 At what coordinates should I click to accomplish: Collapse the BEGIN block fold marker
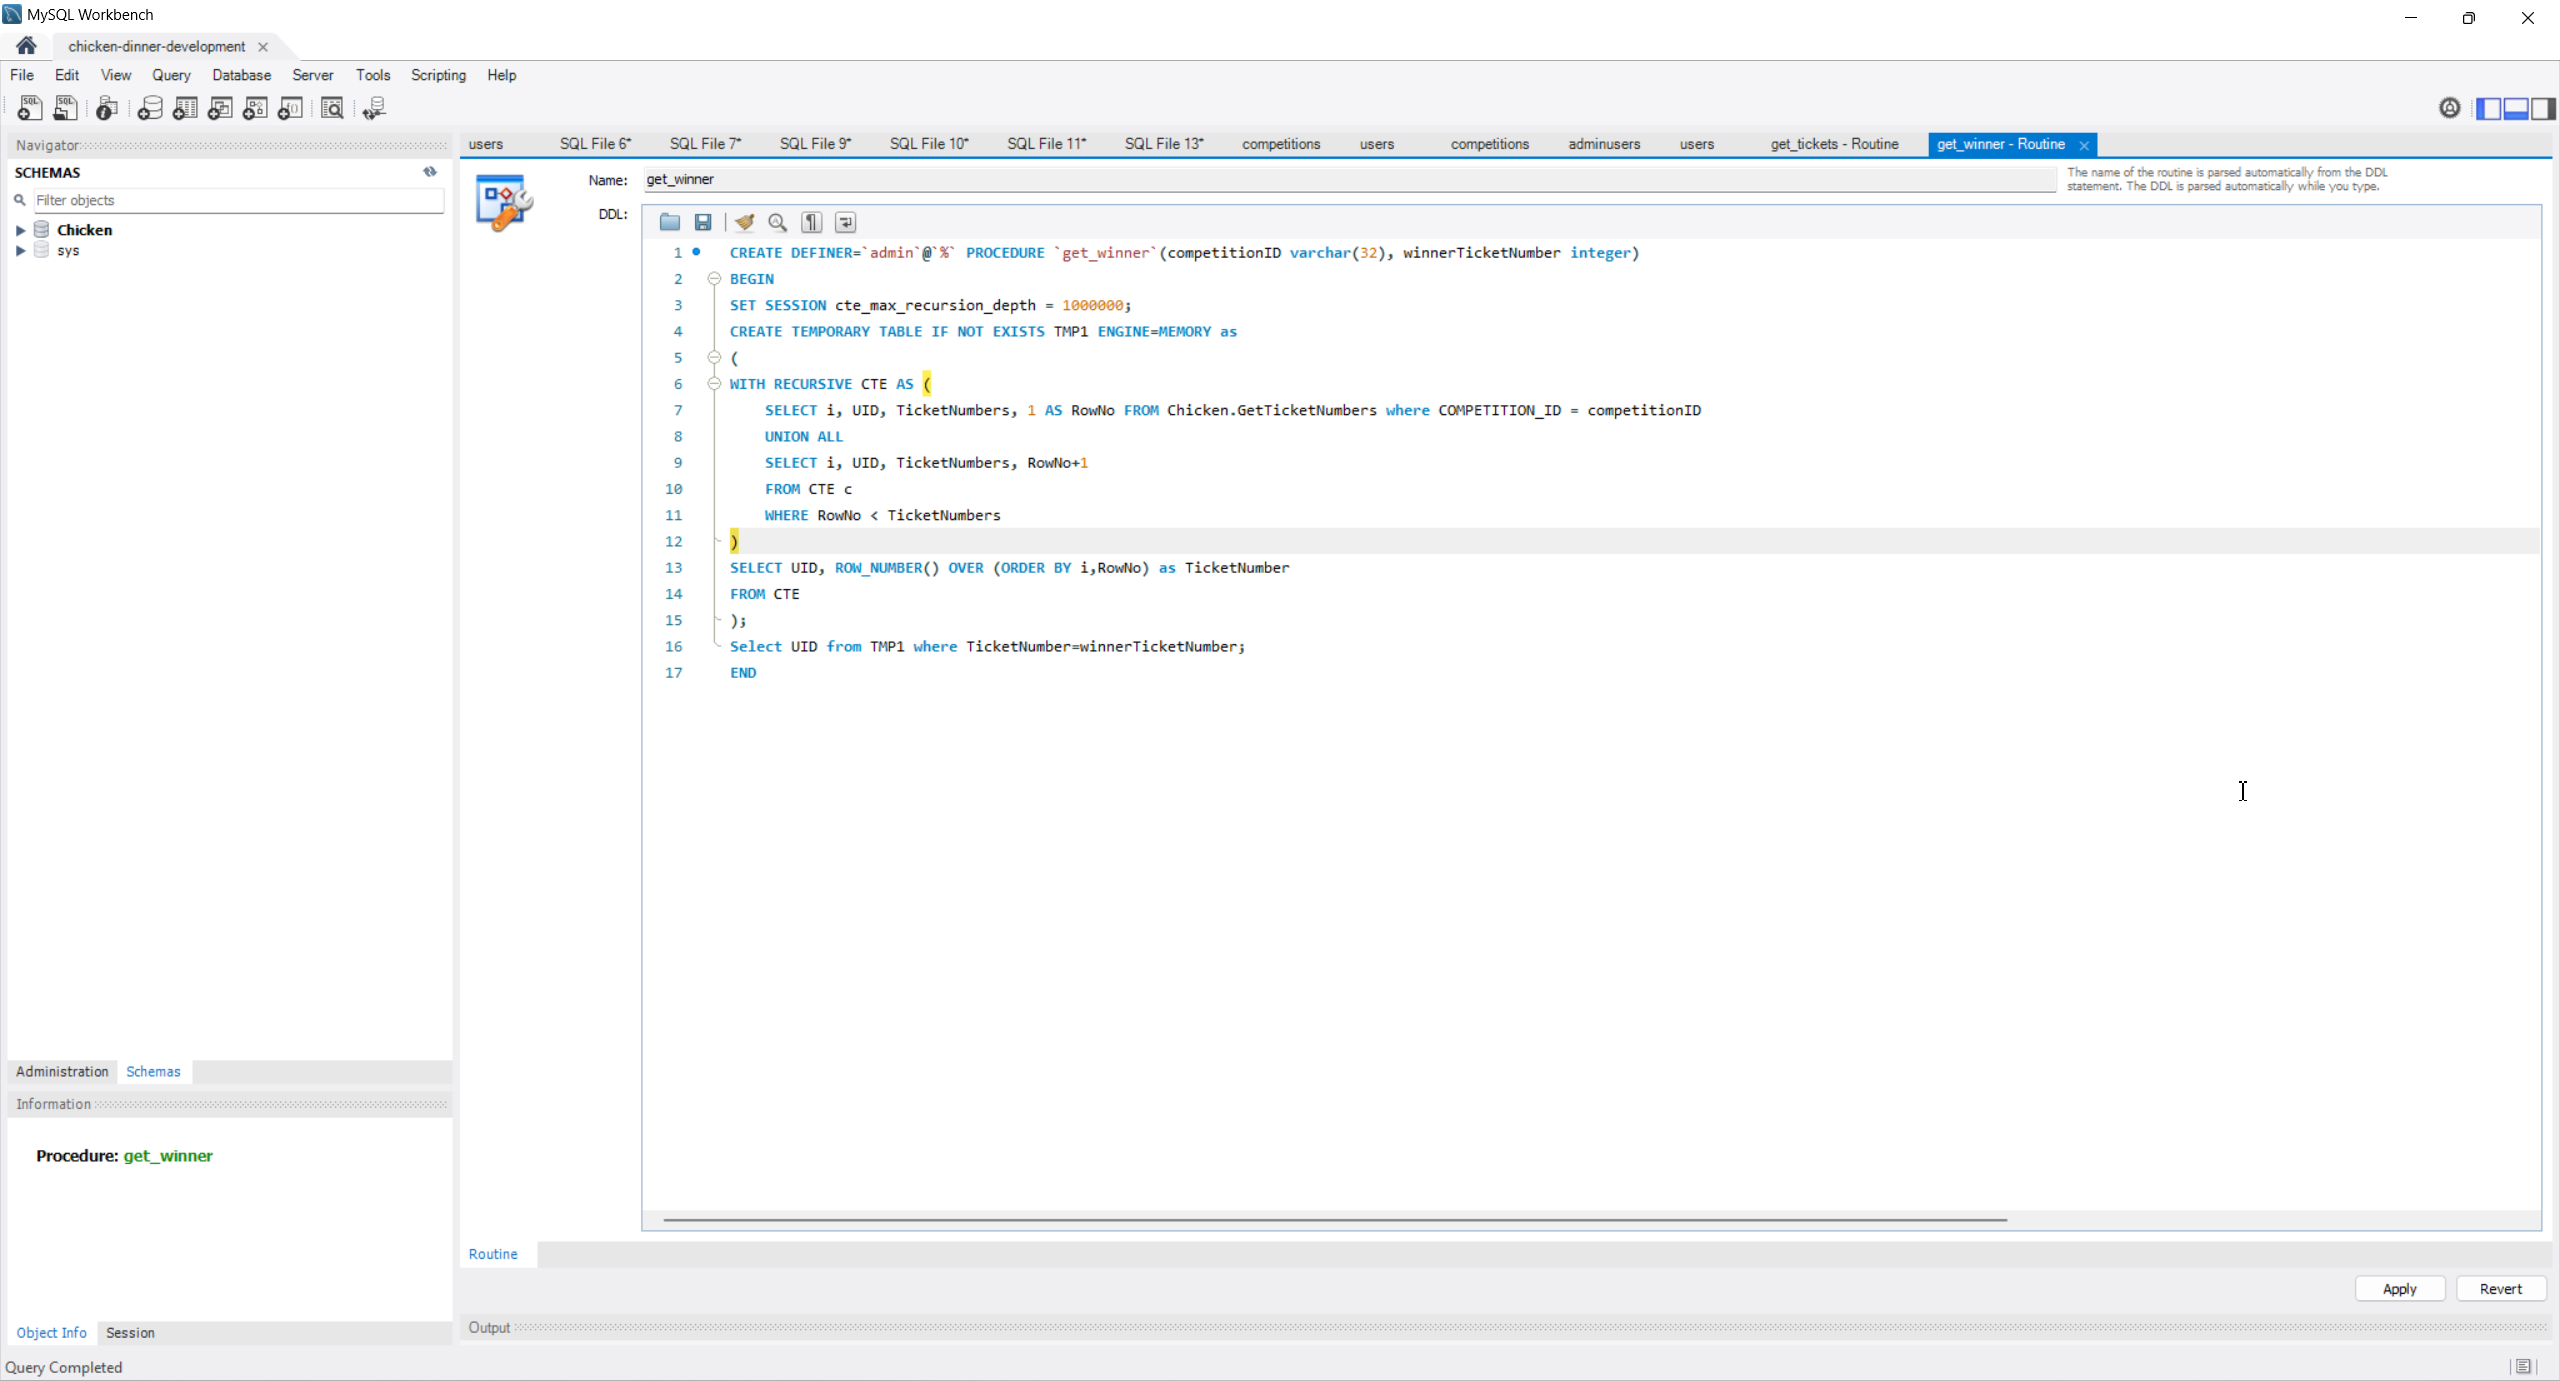click(714, 279)
